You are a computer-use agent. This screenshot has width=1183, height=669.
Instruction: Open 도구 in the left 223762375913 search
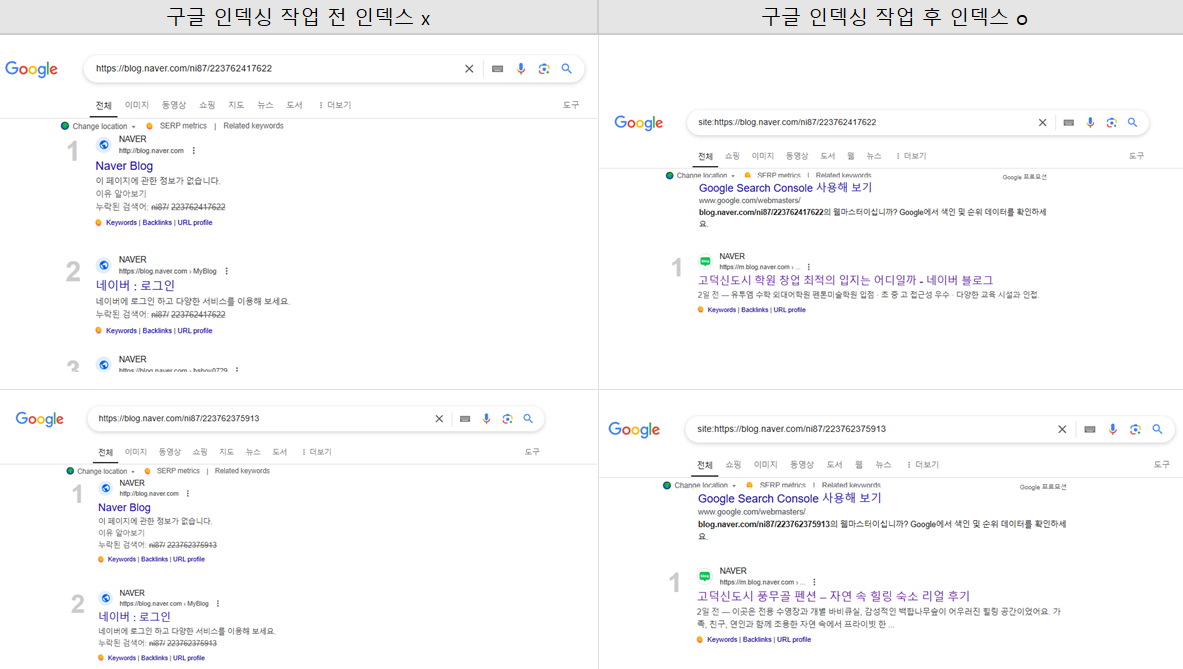click(532, 453)
